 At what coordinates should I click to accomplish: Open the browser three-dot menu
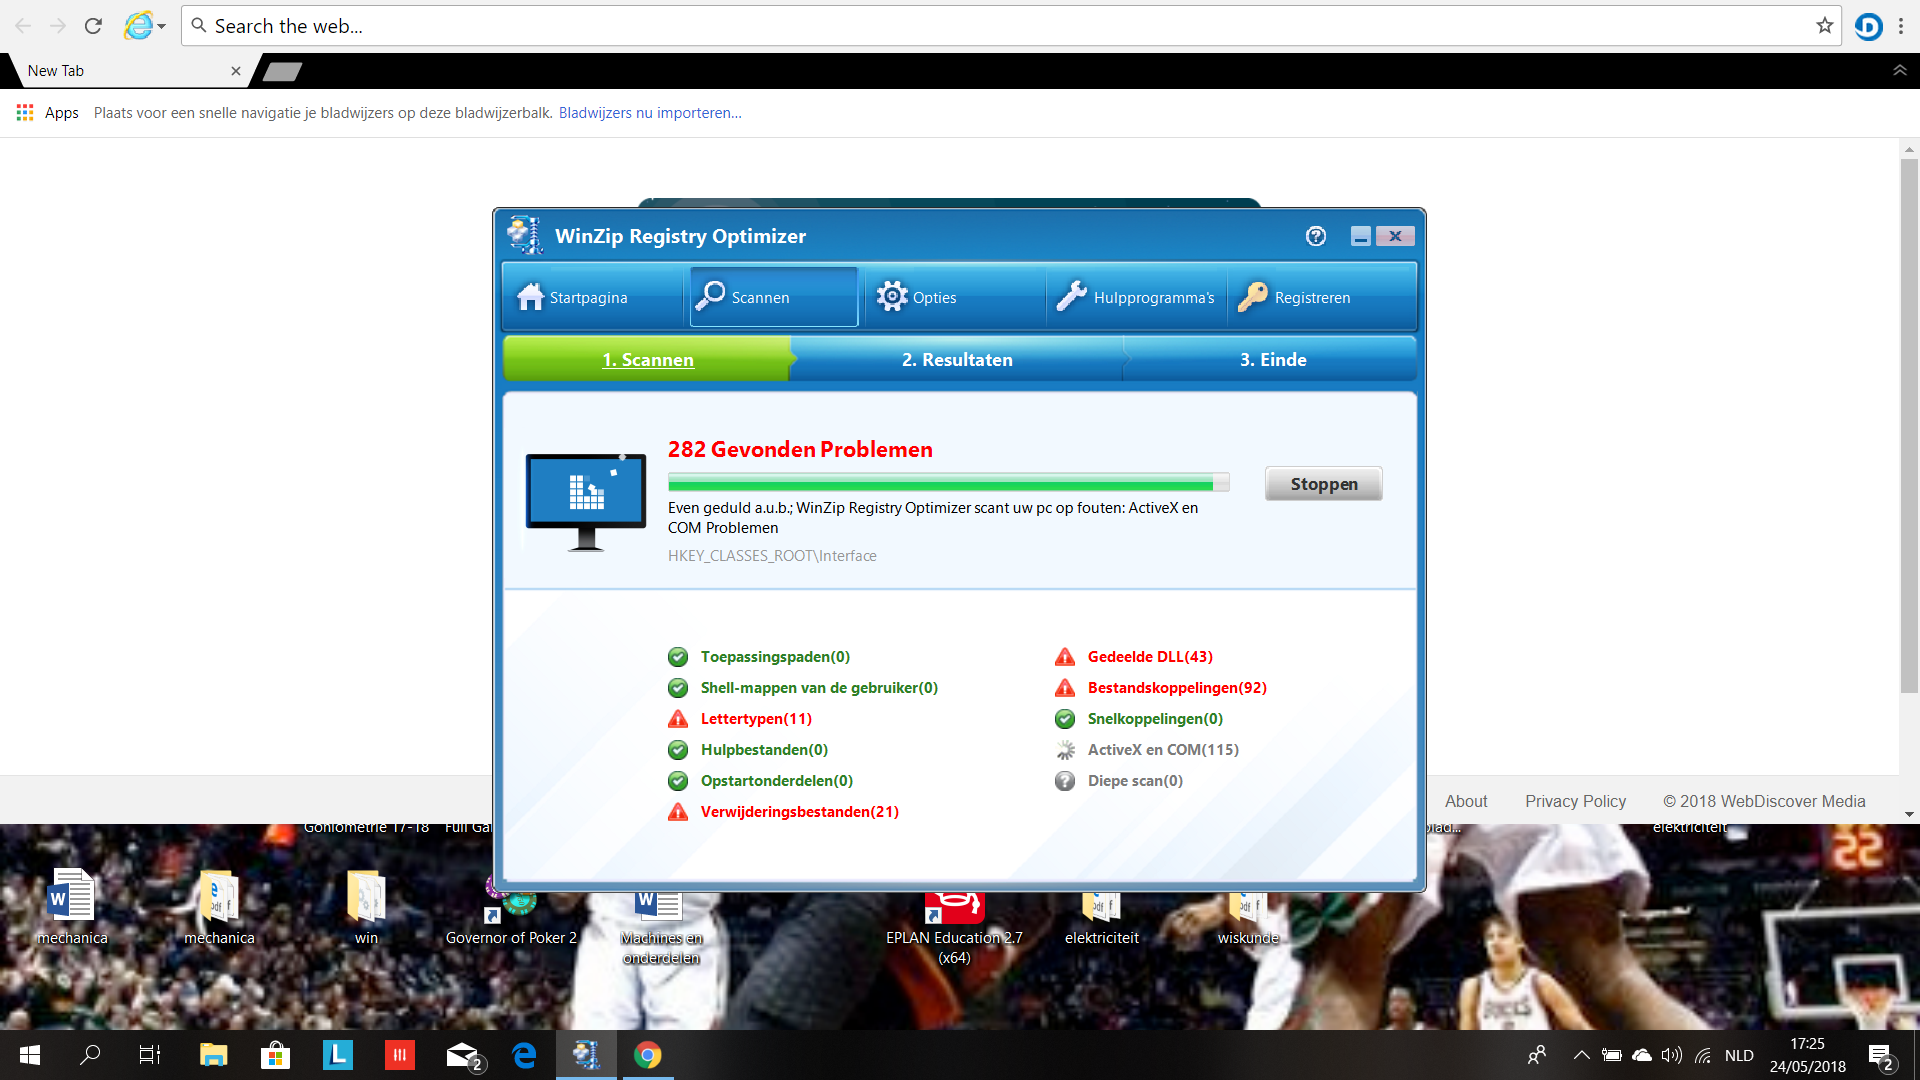[x=1901, y=26]
